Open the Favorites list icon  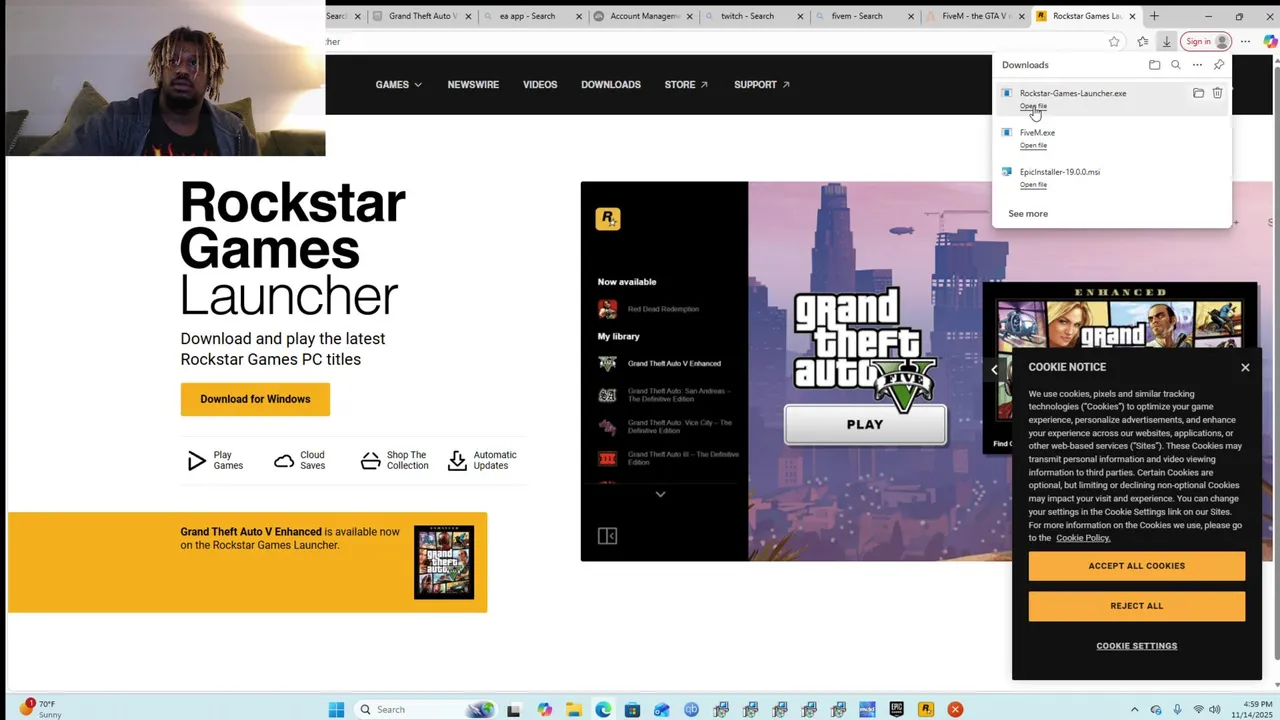[x=1142, y=42]
